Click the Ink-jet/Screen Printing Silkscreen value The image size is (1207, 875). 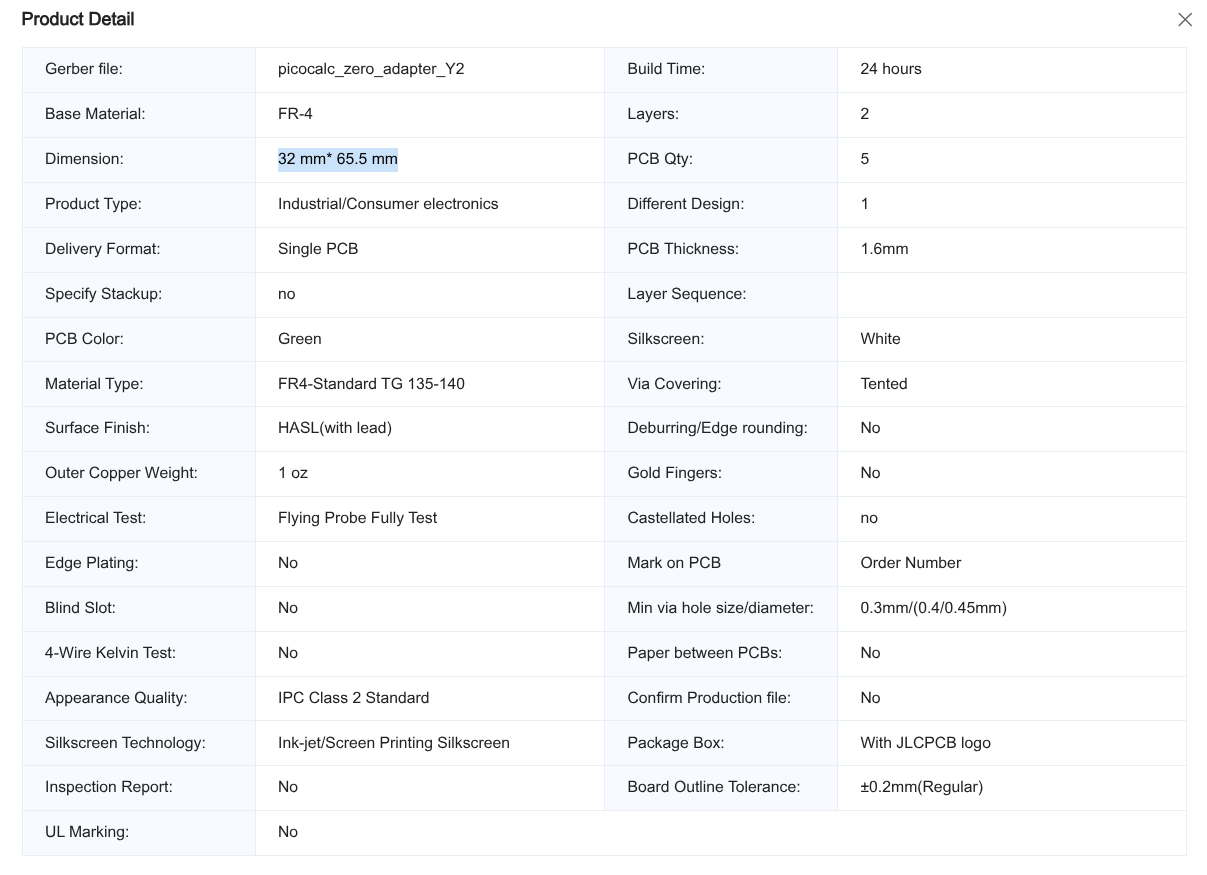(394, 743)
